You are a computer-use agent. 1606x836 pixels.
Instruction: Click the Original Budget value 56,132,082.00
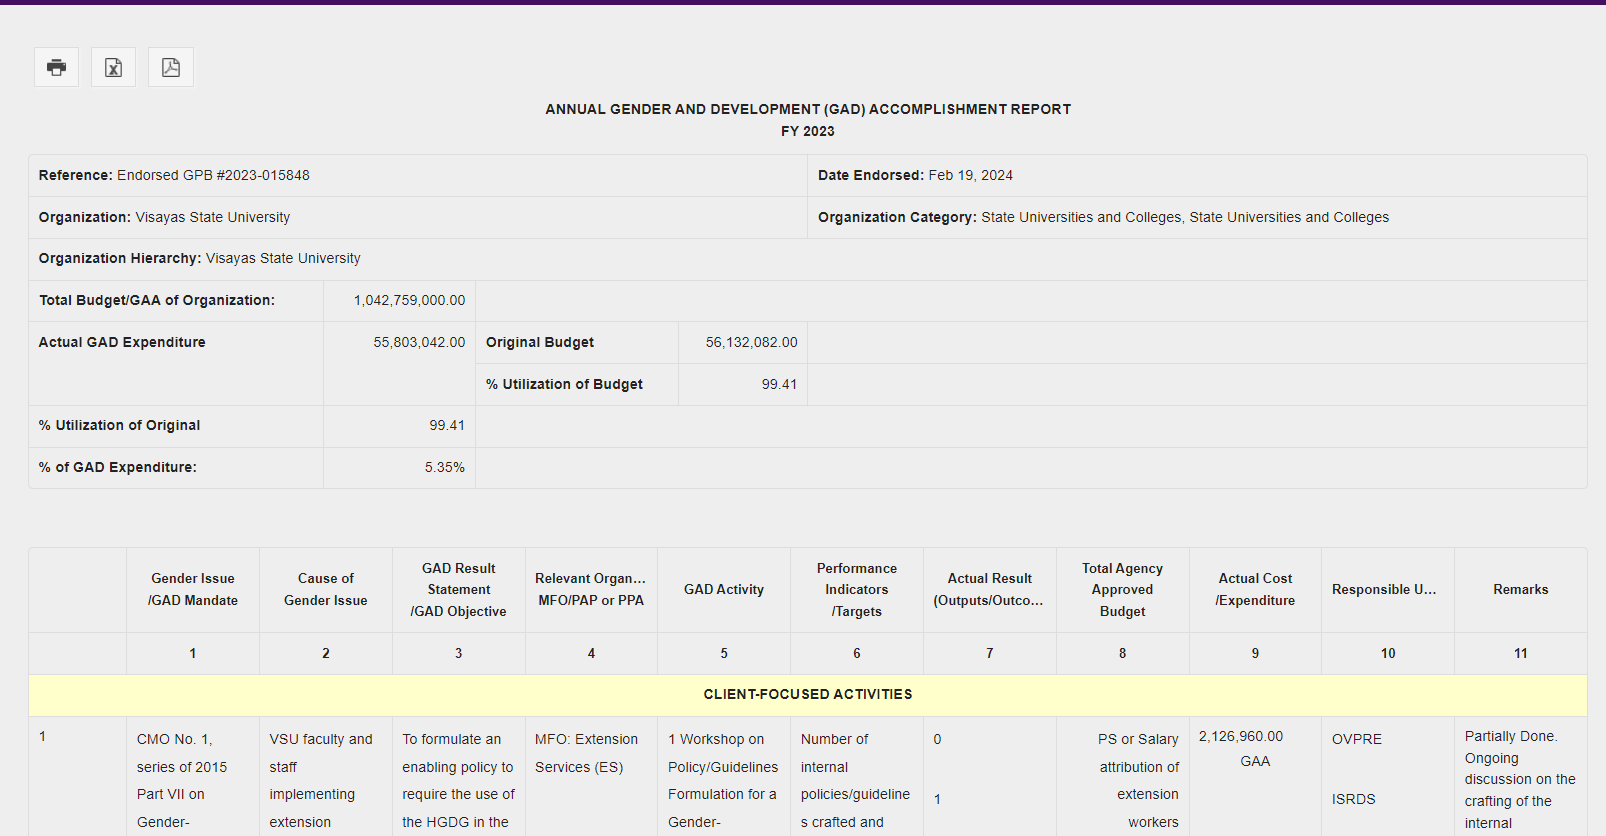(x=751, y=342)
